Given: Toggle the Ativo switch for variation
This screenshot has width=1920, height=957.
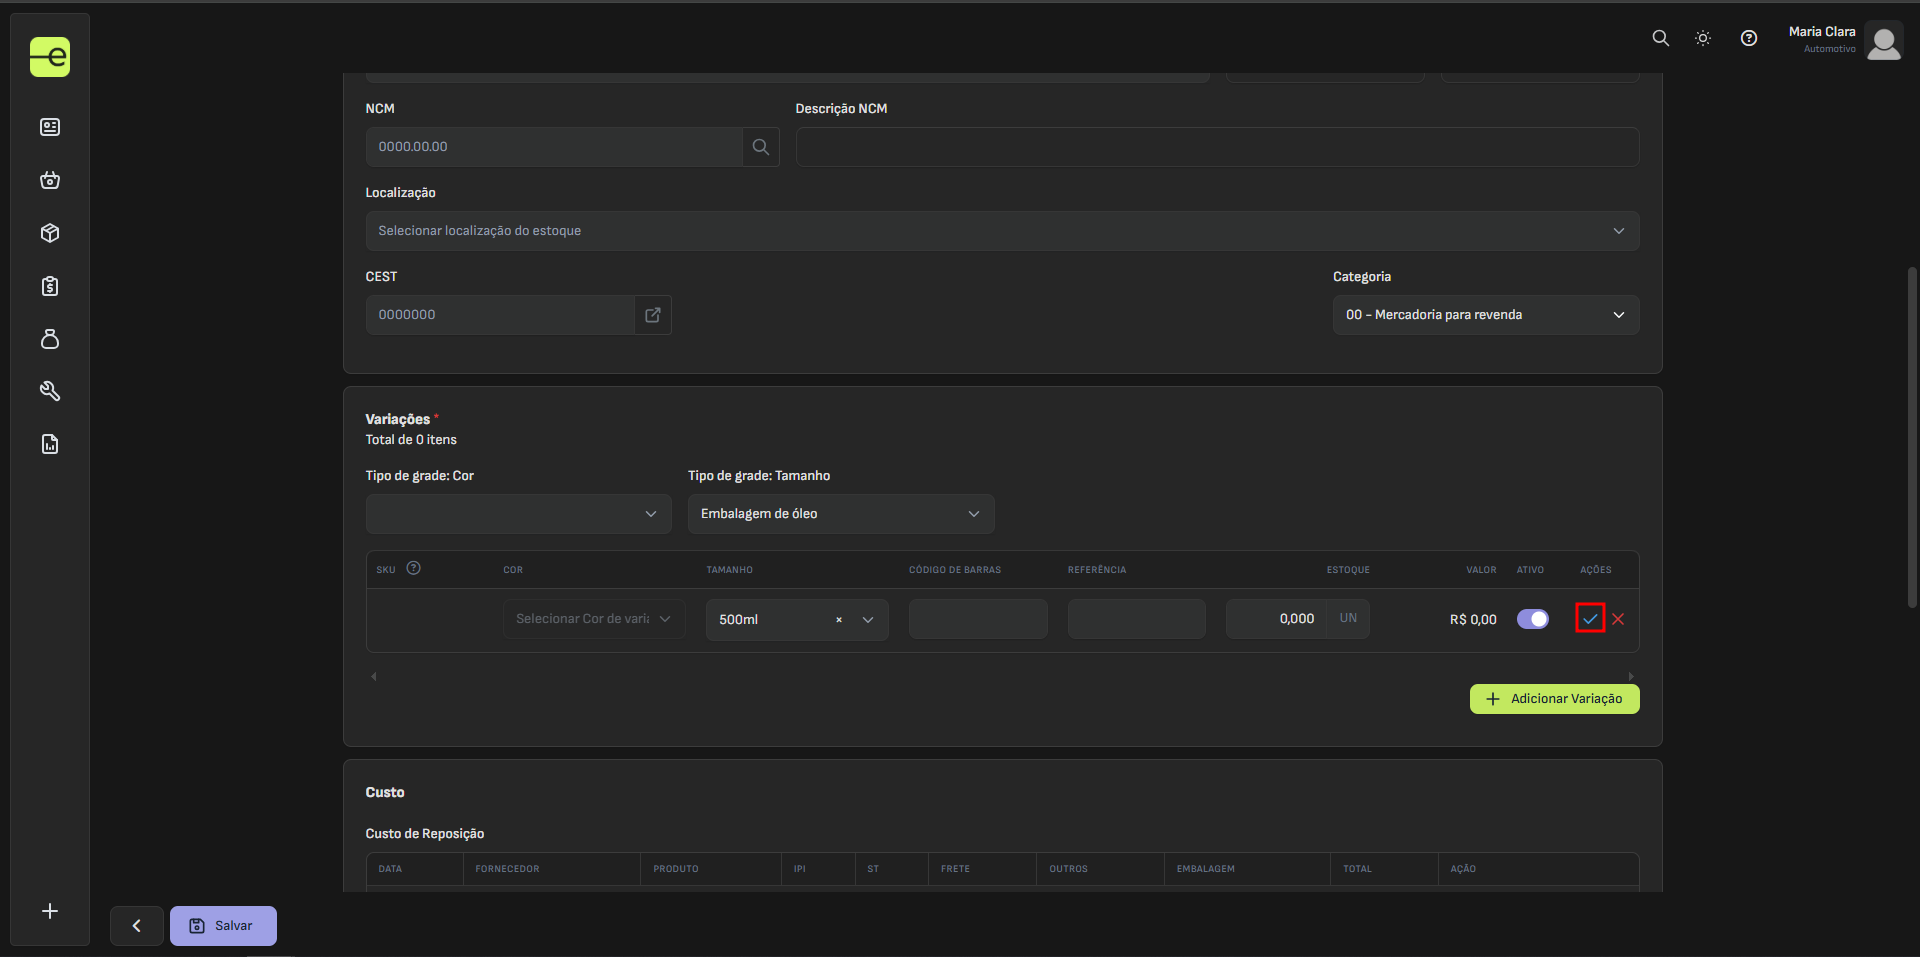Looking at the screenshot, I should pyautogui.click(x=1532, y=619).
